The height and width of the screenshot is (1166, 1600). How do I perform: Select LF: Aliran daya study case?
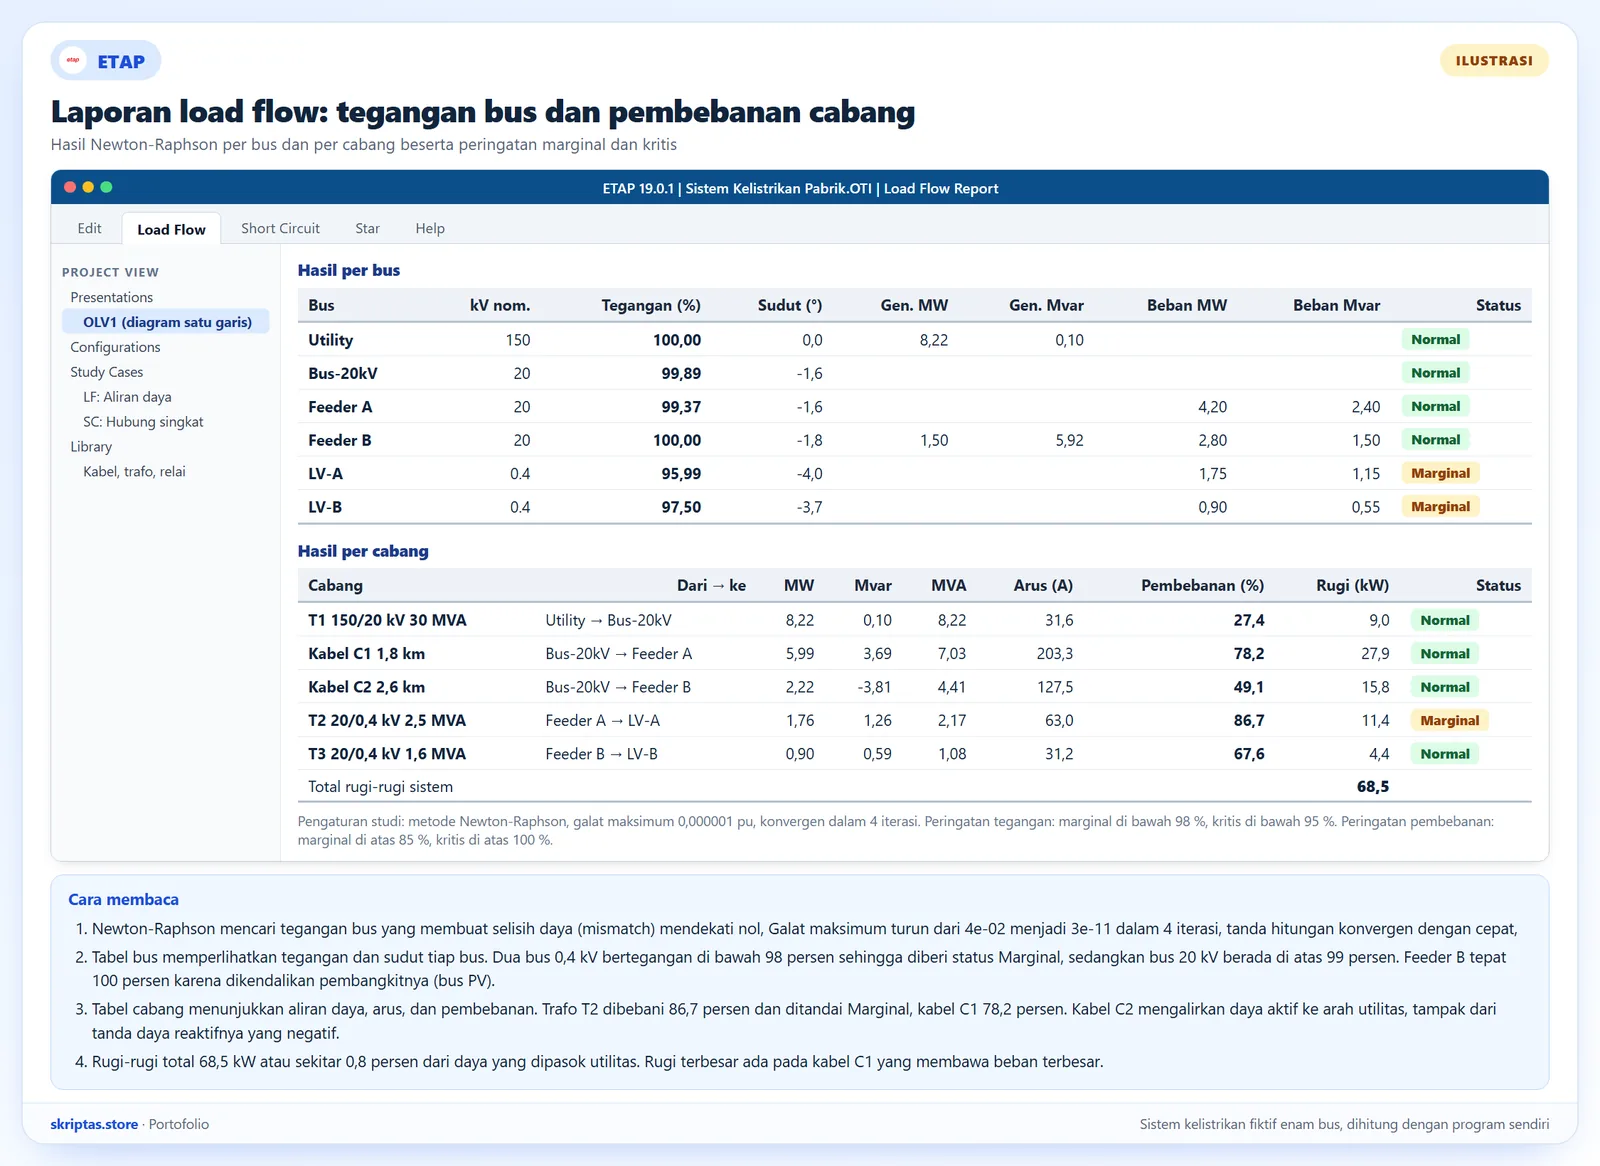[127, 397]
